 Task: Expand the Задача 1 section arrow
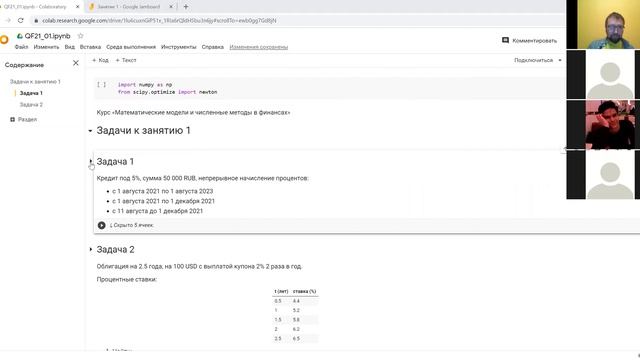90,161
